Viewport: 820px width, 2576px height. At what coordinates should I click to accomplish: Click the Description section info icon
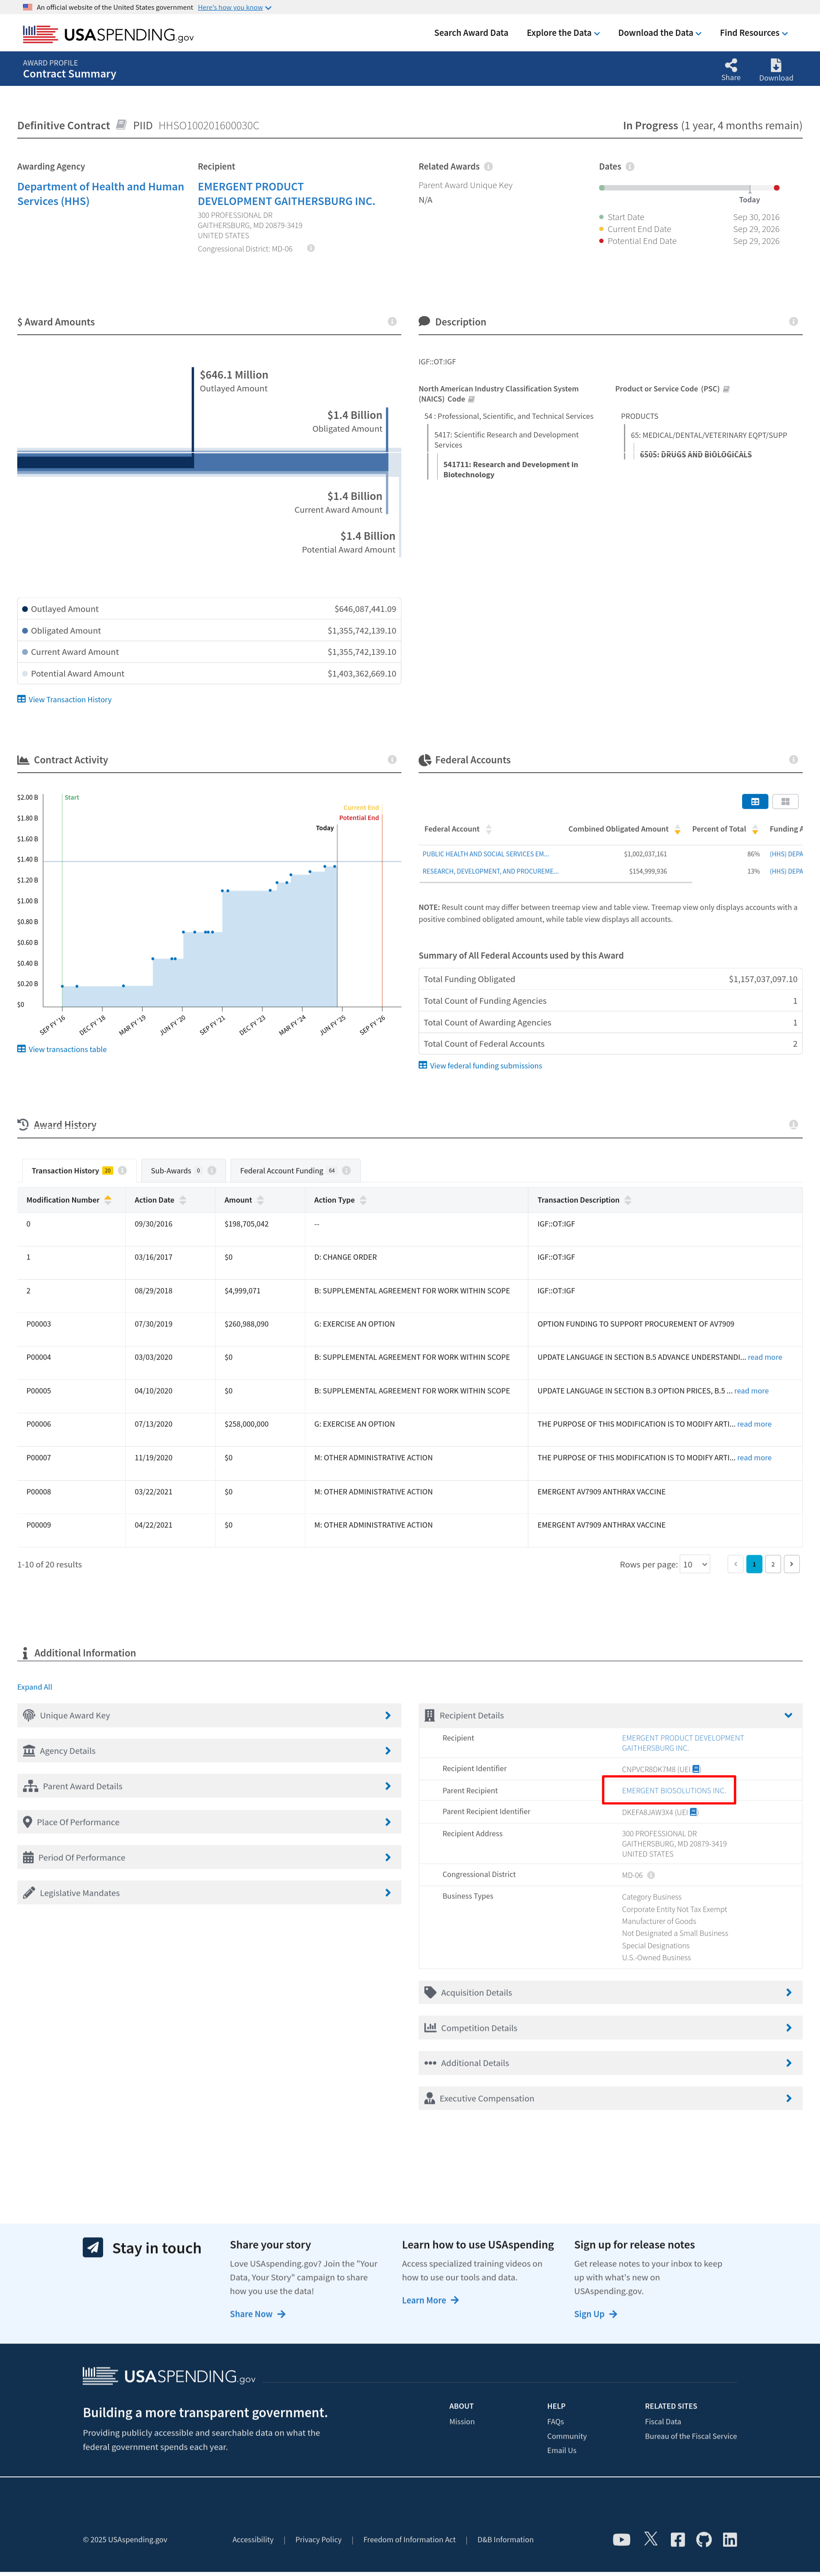tap(793, 322)
